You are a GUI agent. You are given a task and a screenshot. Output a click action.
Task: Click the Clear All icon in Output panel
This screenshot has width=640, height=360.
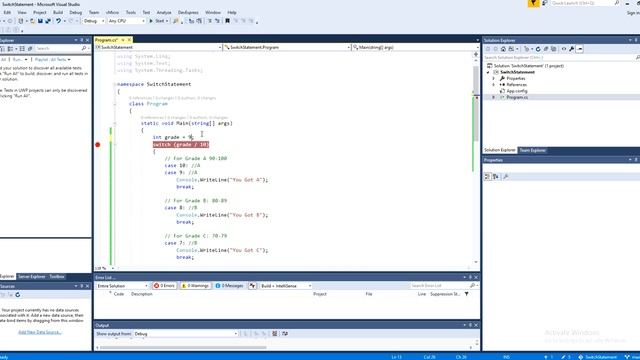click(x=275, y=334)
